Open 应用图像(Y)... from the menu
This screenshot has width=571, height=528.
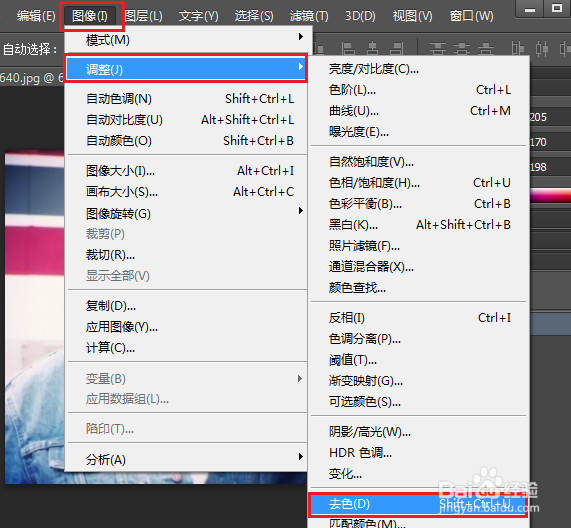[x=188, y=327]
